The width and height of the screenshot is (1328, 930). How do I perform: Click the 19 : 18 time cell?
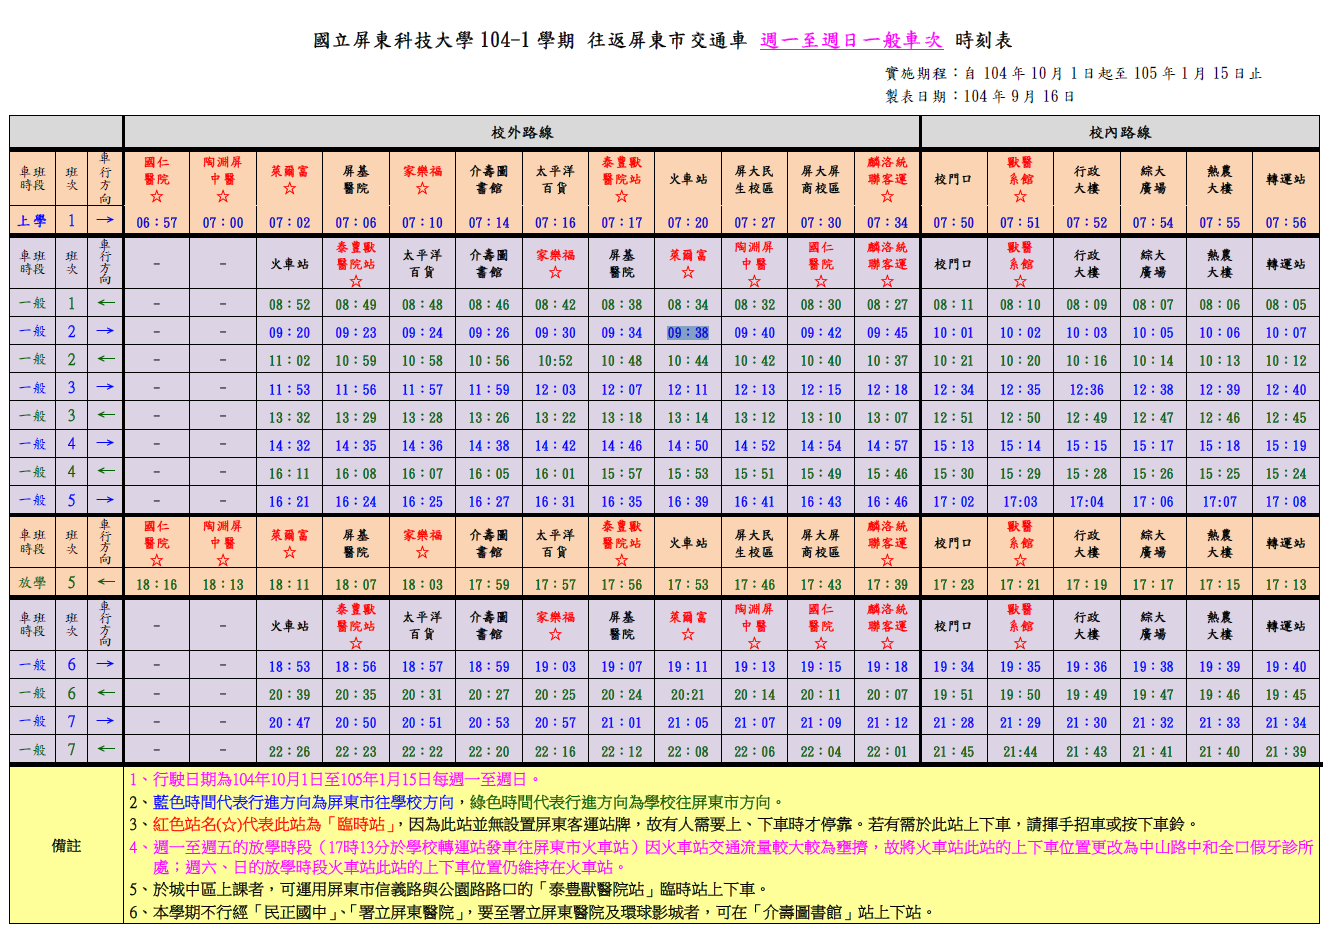point(887,667)
